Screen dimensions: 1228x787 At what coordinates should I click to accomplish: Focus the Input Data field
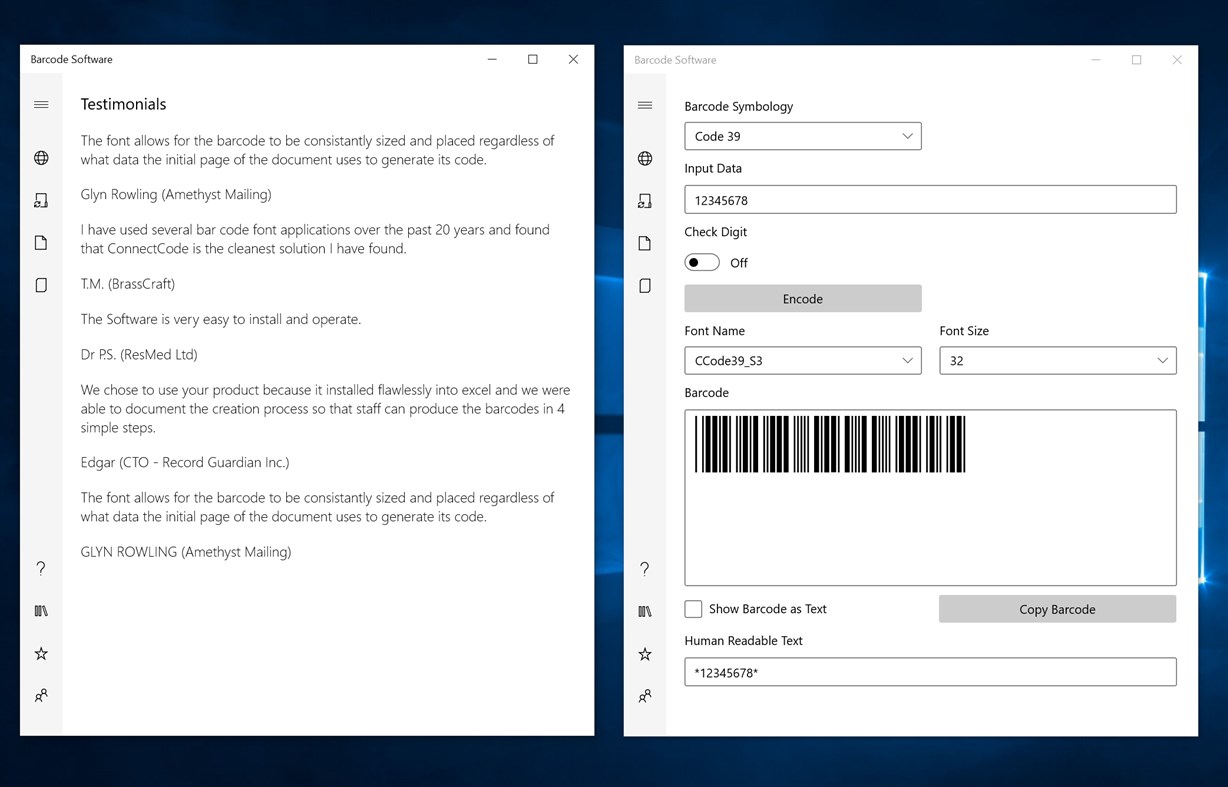tap(930, 199)
